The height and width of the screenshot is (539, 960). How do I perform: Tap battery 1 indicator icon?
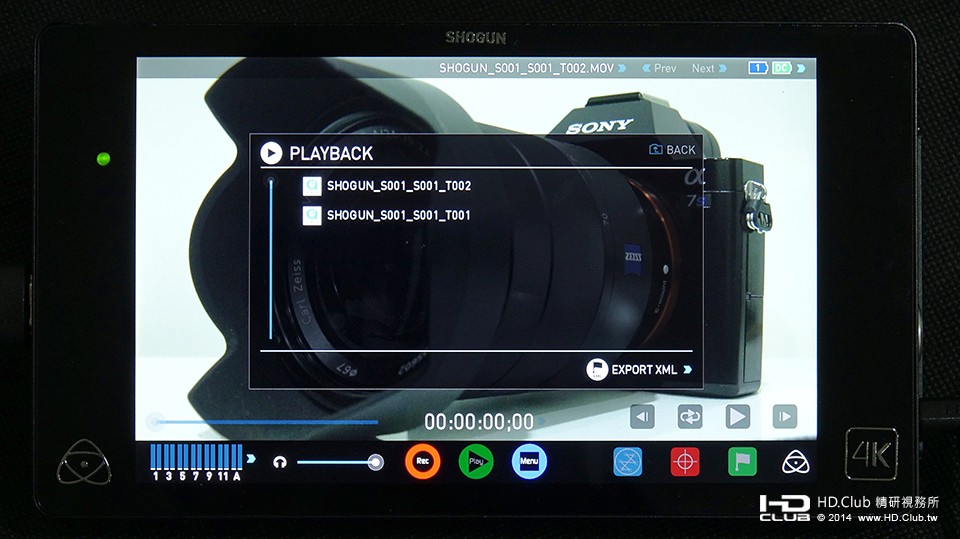pyautogui.click(x=758, y=68)
